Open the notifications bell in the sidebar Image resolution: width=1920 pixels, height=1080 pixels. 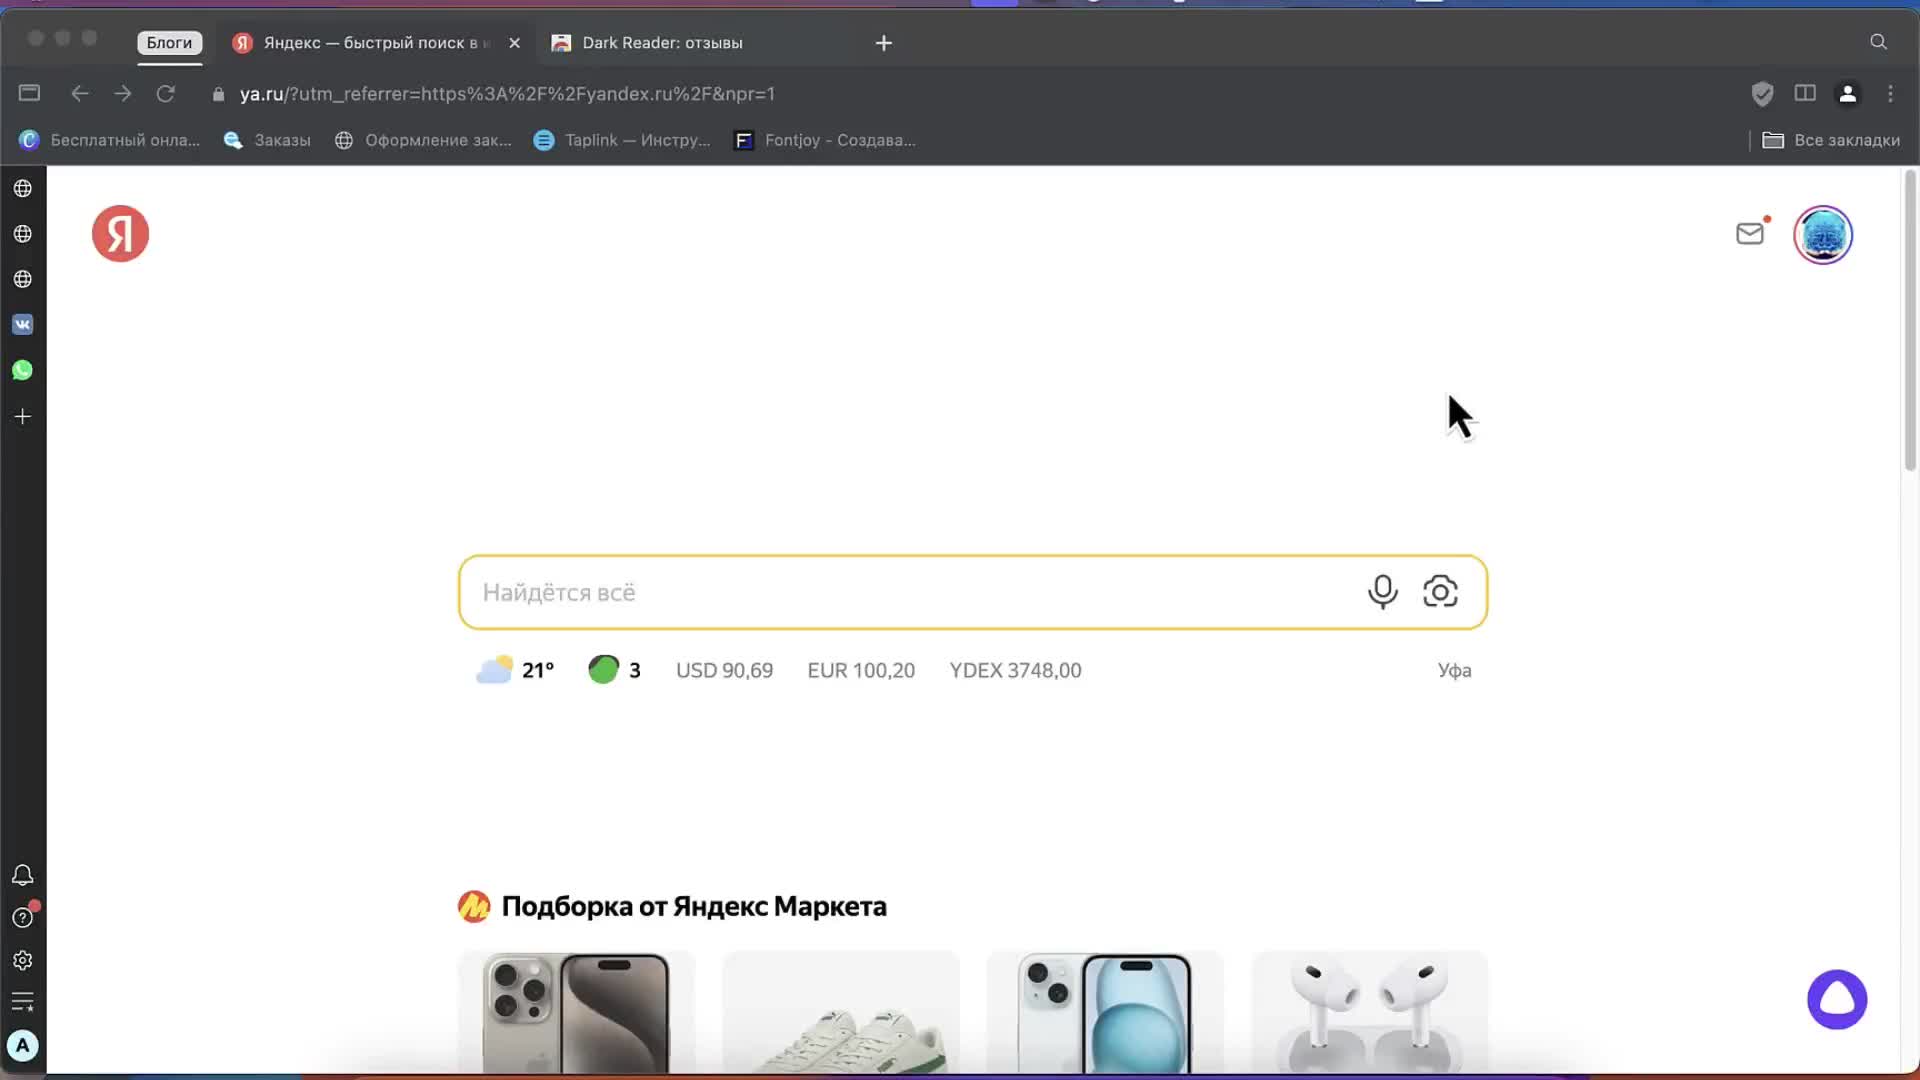coord(22,875)
